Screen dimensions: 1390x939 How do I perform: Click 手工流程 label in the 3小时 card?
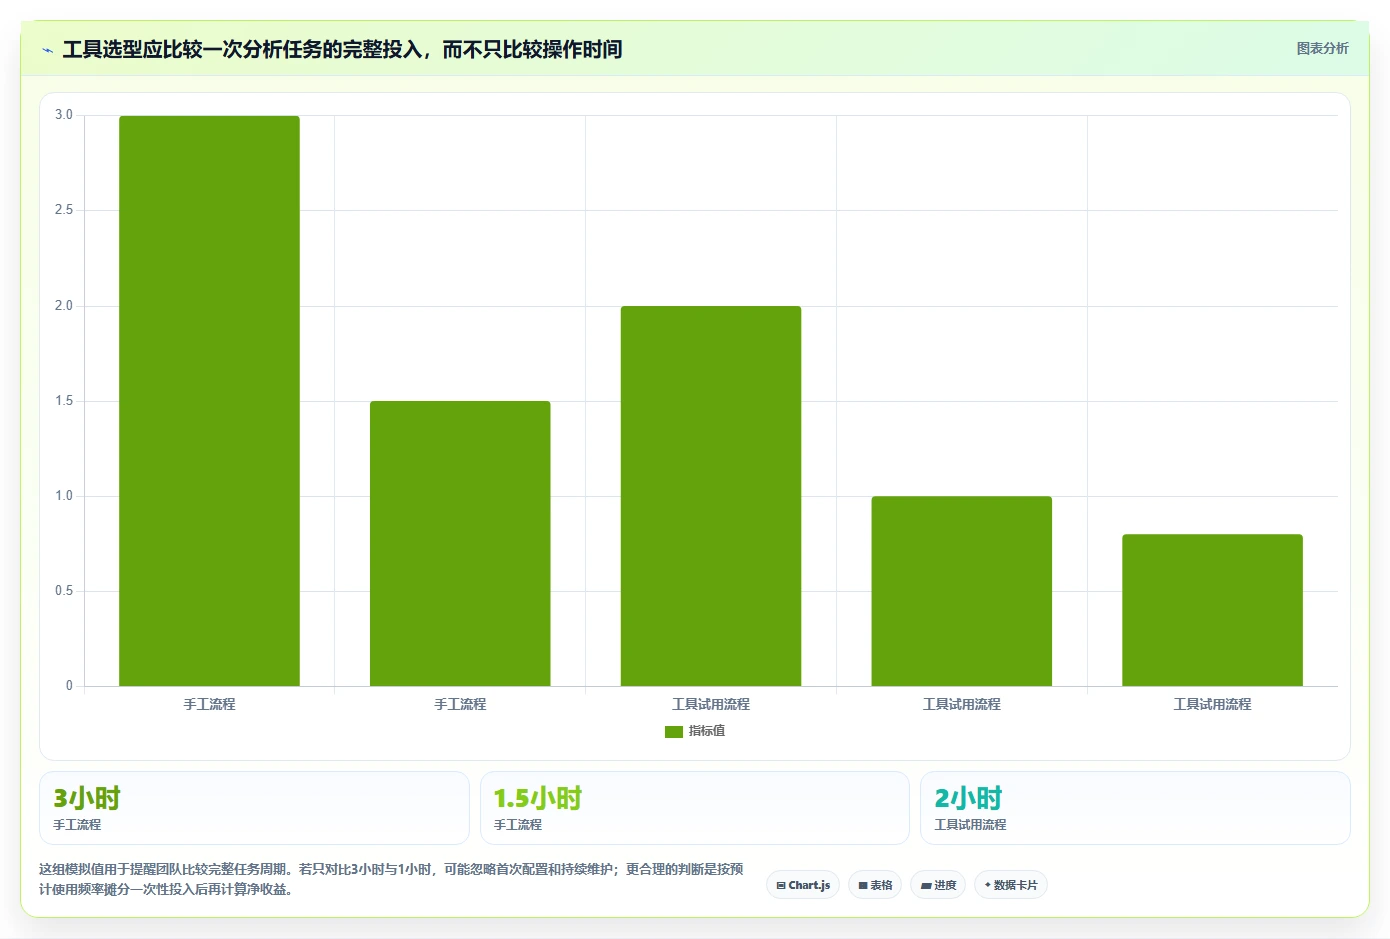click(x=77, y=825)
